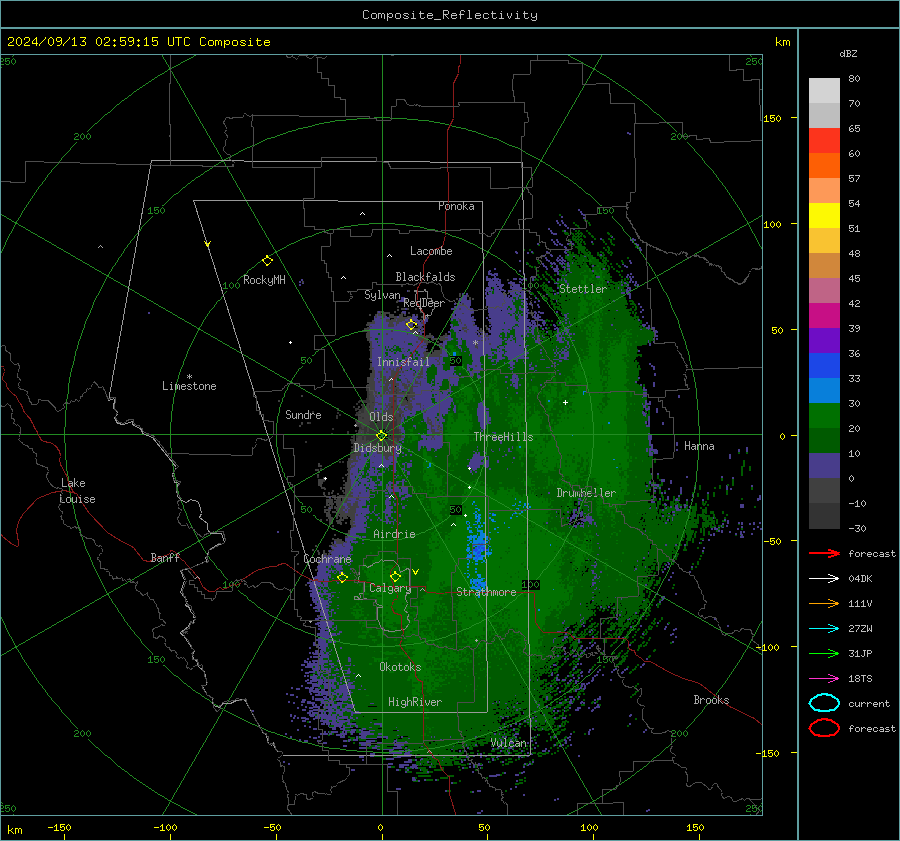Click the cyan 27ZW arrow legend icon
Viewport: 900px width, 841px height.
point(824,629)
